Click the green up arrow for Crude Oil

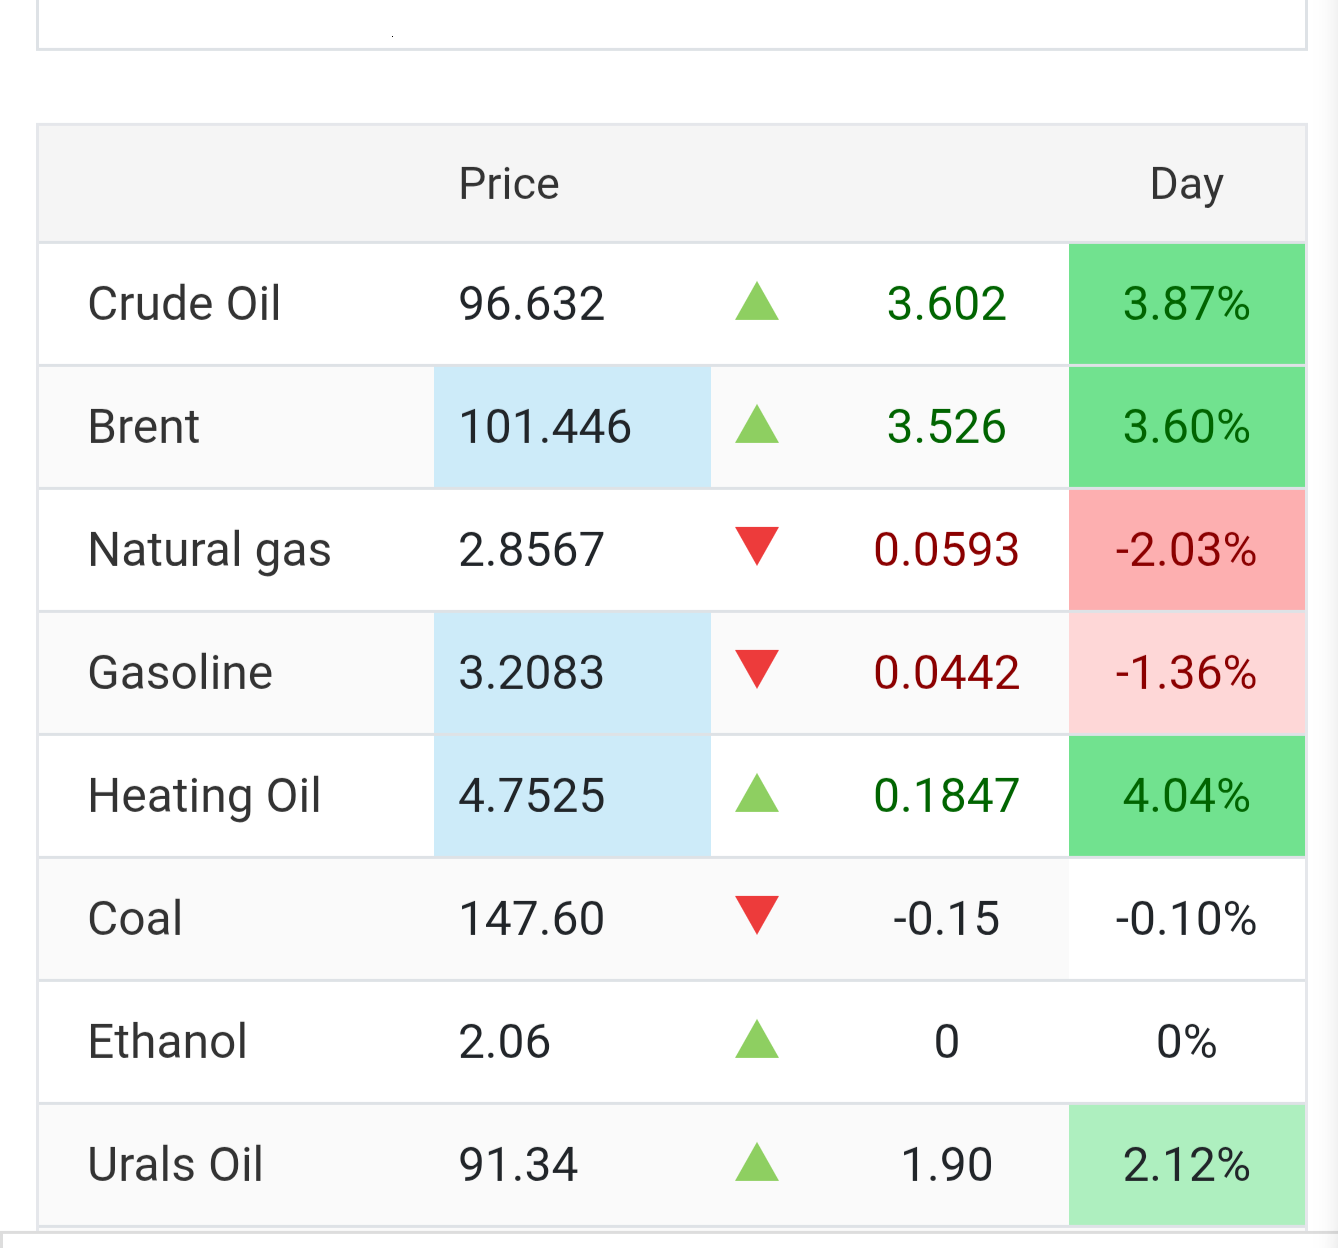click(x=757, y=302)
